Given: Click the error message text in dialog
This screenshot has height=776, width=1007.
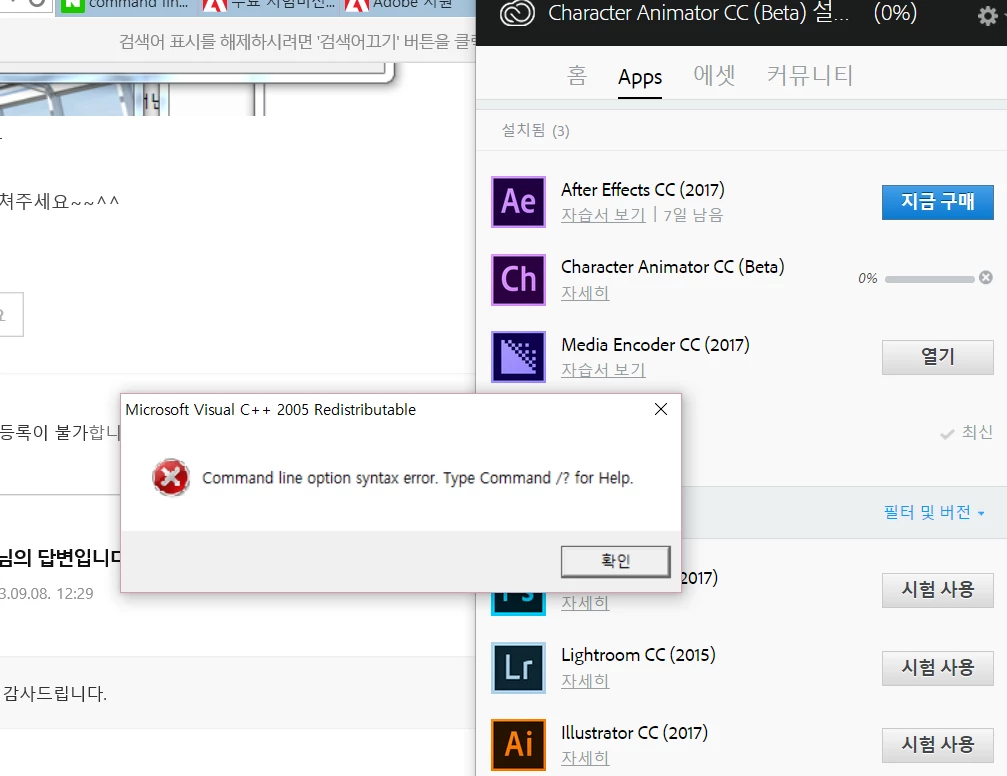Looking at the screenshot, I should (417, 478).
